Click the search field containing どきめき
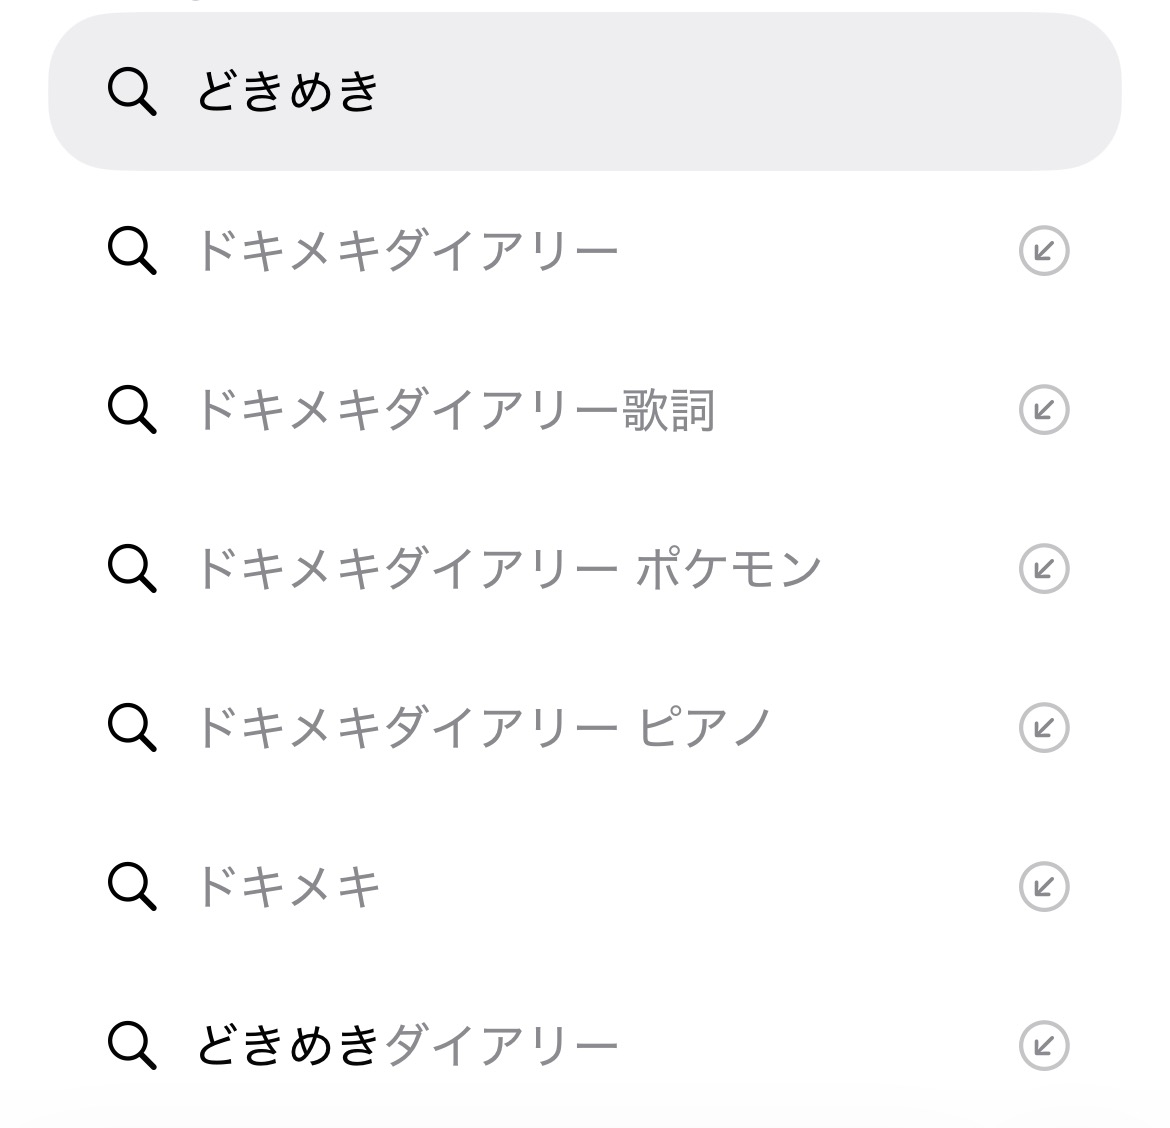 600,92
